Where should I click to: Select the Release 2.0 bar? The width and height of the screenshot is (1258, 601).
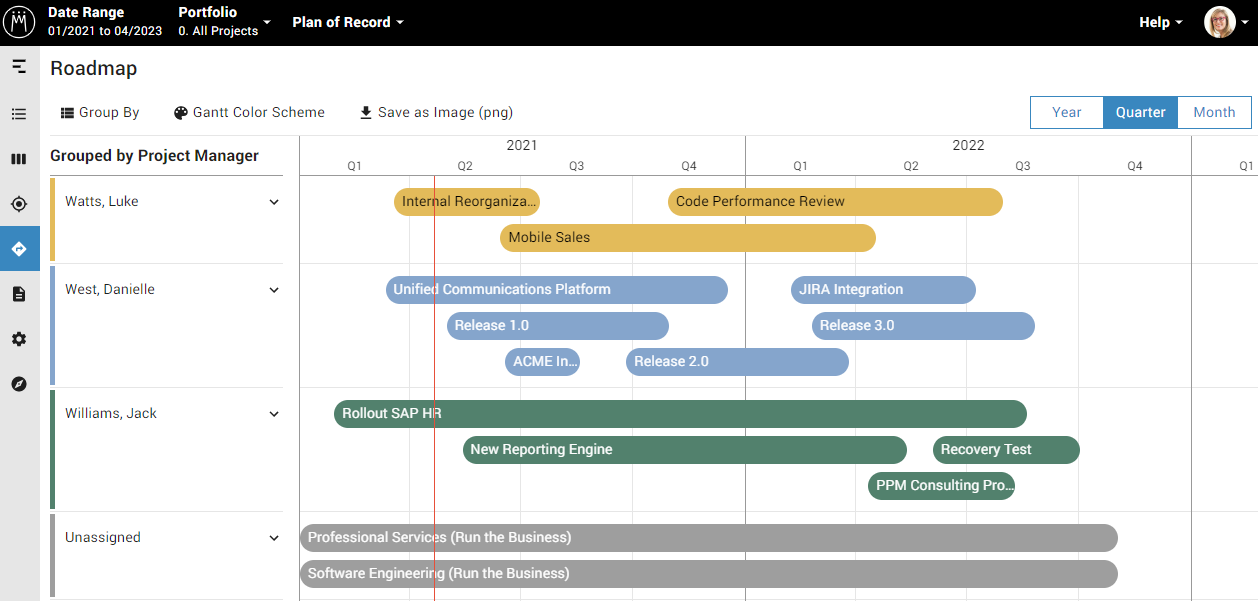(x=737, y=362)
